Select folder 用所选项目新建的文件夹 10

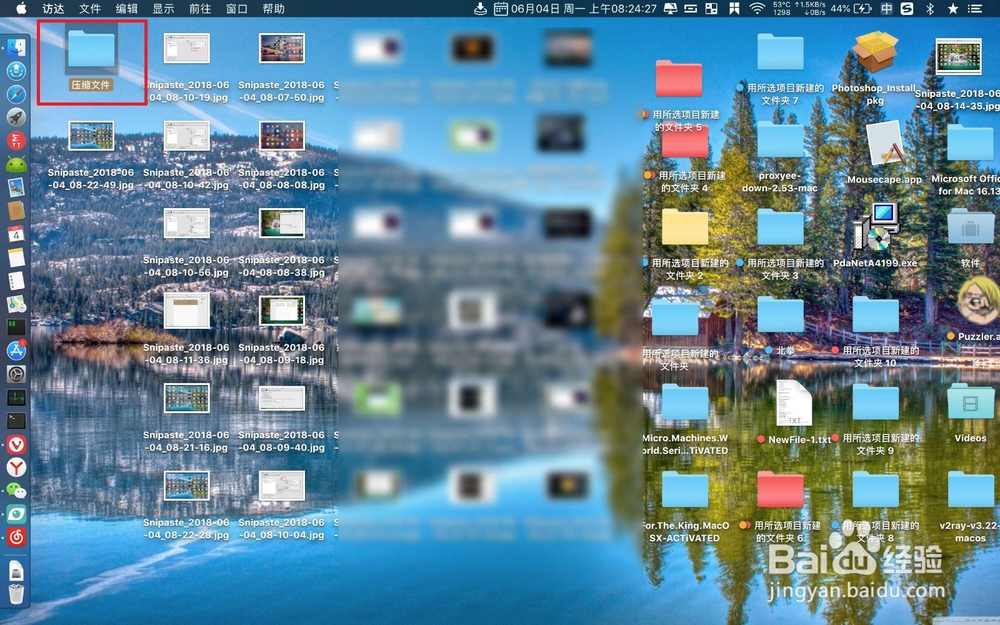point(876,314)
